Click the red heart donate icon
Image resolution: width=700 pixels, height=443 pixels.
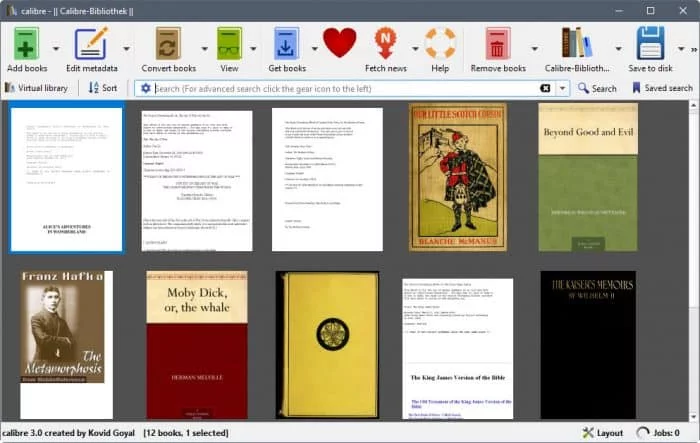pos(339,43)
